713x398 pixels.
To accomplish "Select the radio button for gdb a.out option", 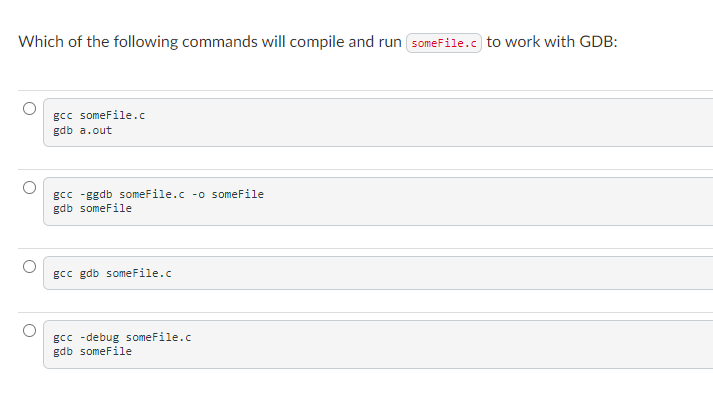I will [30, 109].
